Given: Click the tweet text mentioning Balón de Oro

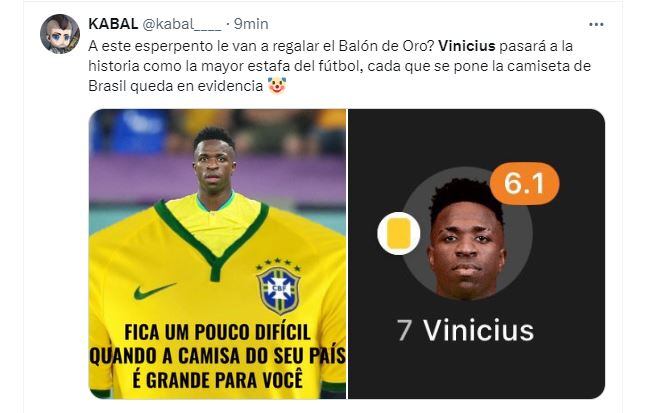Looking at the screenshot, I should tap(339, 66).
